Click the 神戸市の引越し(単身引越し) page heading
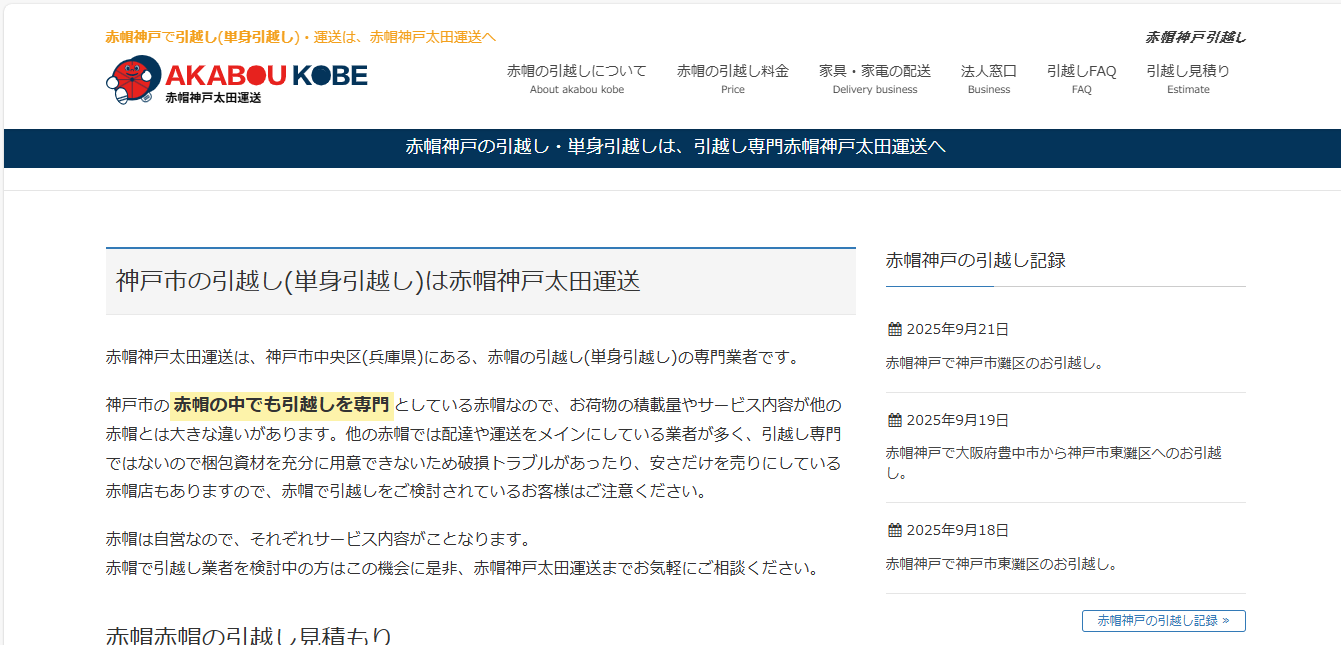The width and height of the screenshot is (1341, 645). point(378,281)
